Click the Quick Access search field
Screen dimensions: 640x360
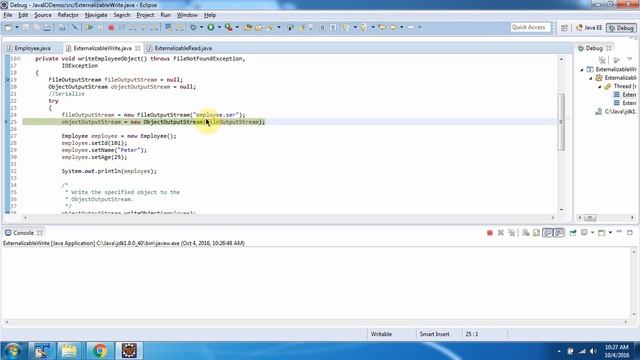click(x=530, y=27)
